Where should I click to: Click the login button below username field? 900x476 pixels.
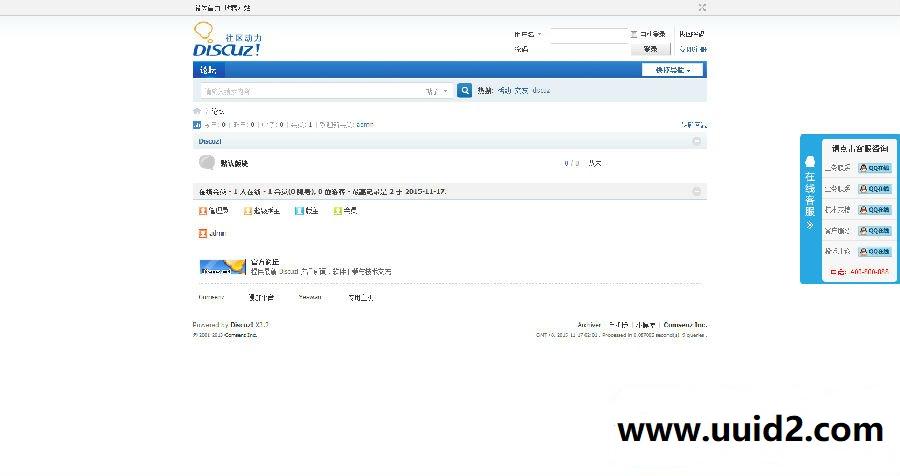pyautogui.click(x=650, y=49)
